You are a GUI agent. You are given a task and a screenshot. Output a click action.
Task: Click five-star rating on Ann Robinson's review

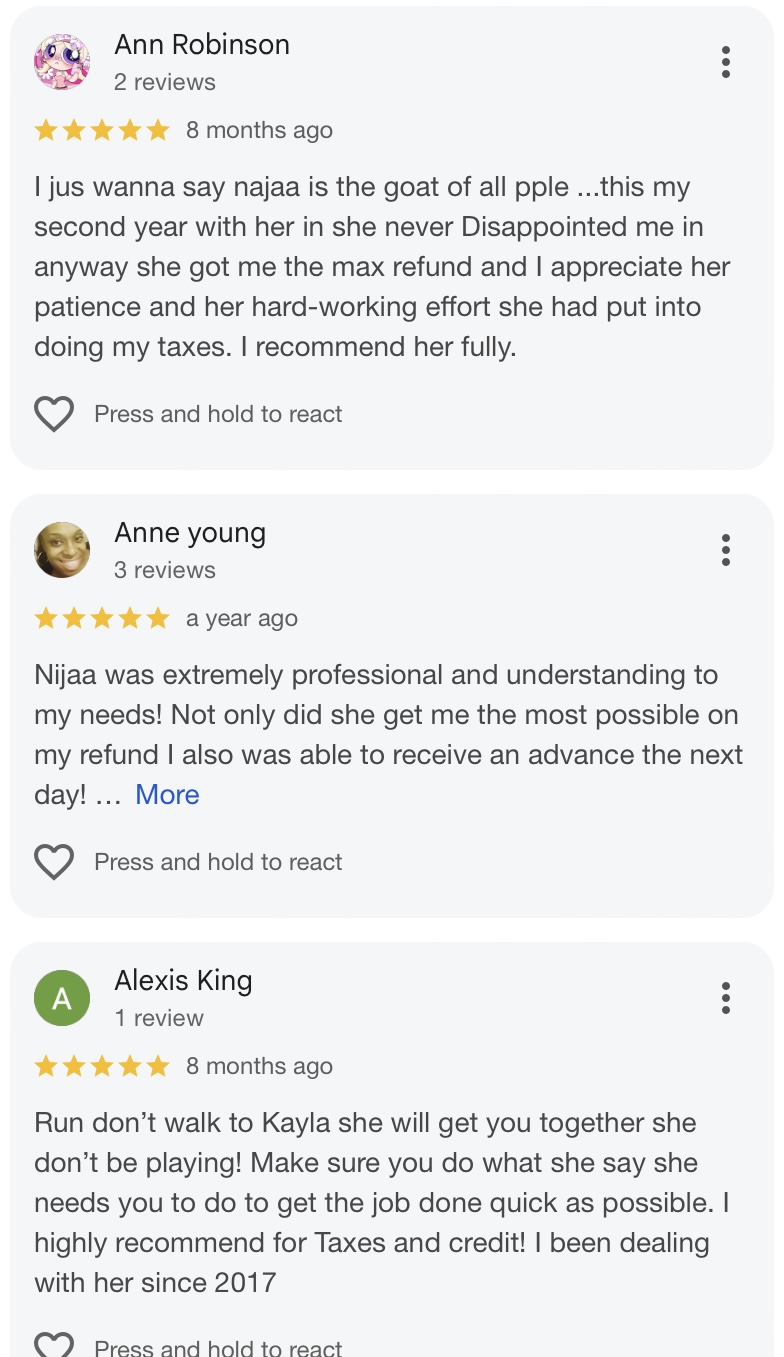point(102,130)
